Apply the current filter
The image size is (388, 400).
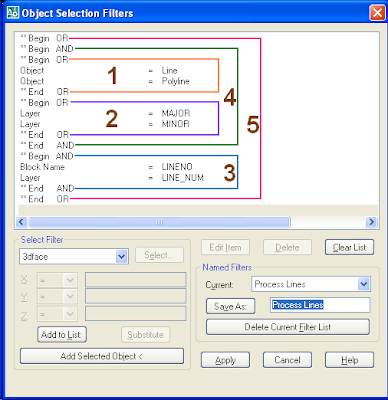225,360
